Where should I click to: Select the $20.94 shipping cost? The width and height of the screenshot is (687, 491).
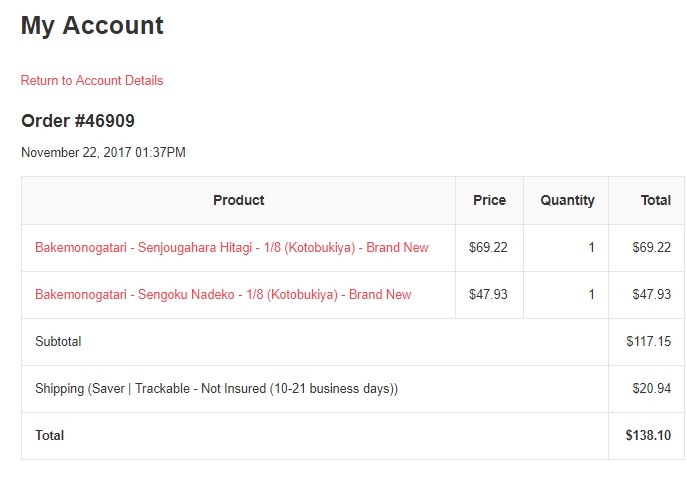click(651, 389)
